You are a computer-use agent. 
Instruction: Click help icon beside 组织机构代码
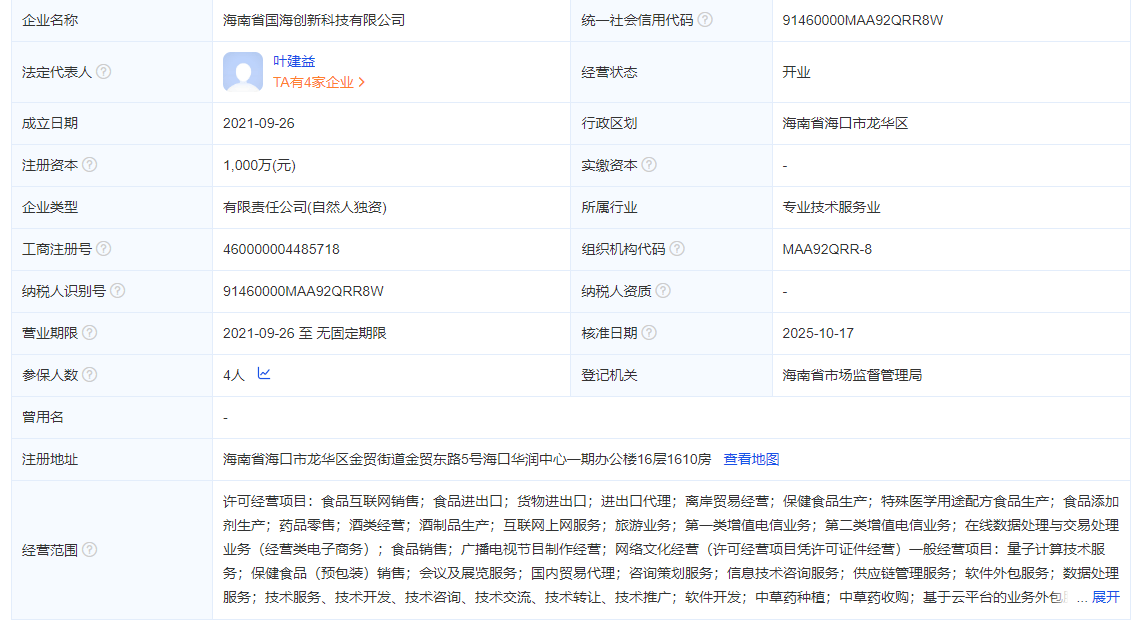point(677,249)
